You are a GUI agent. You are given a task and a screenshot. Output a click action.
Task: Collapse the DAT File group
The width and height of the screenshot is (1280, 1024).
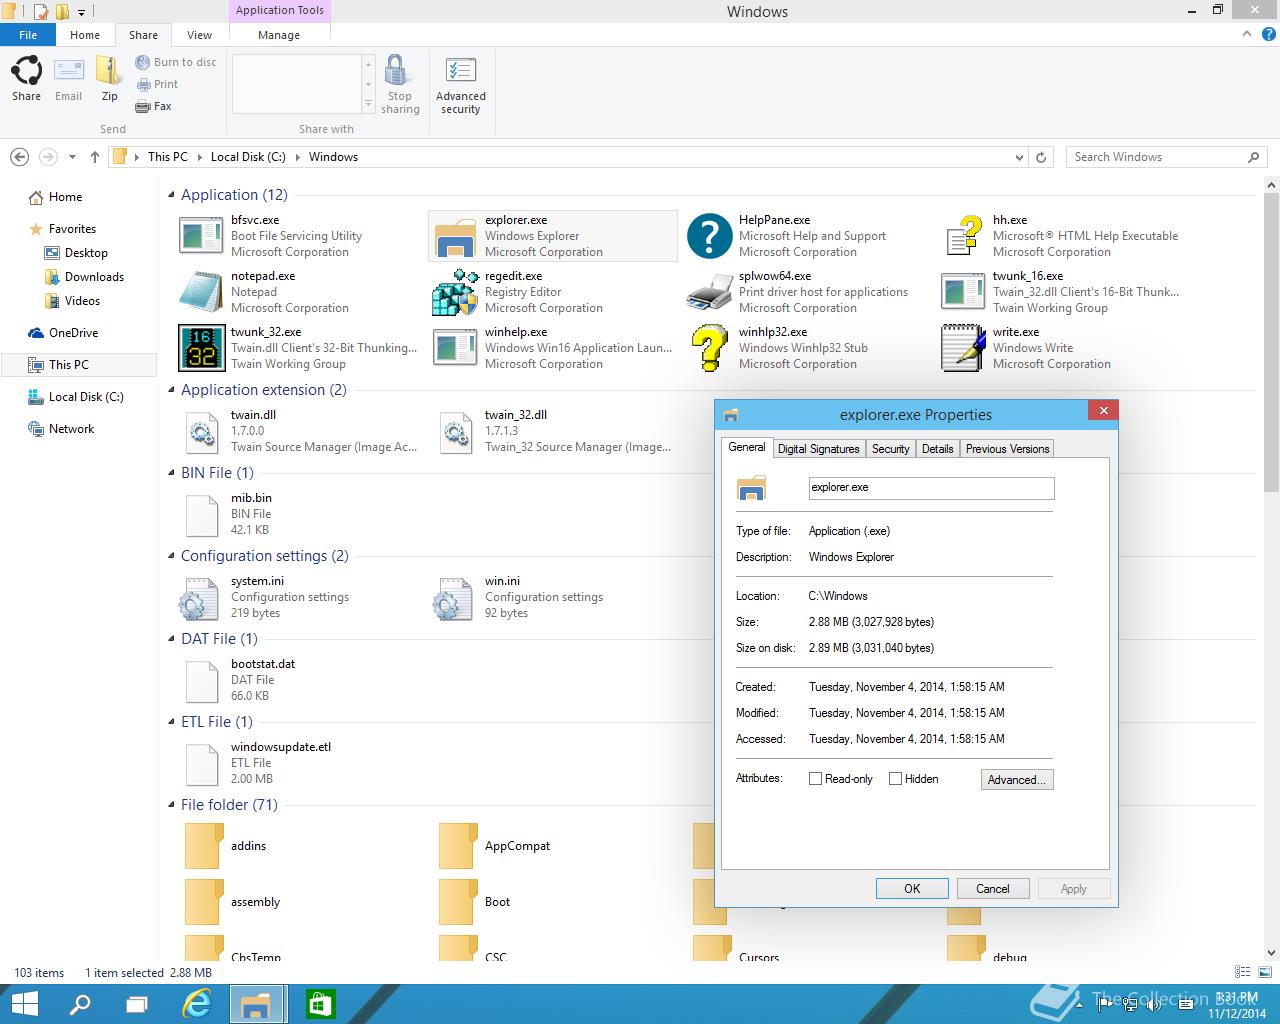[171, 640]
